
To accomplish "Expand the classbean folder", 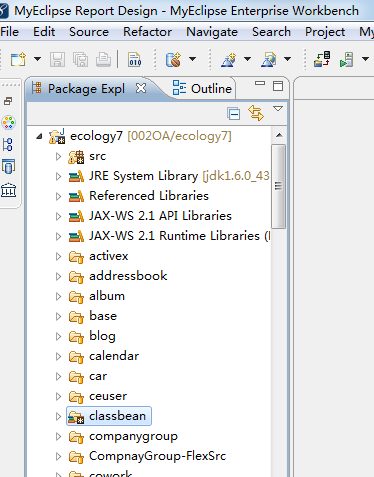I will [x=58, y=416].
